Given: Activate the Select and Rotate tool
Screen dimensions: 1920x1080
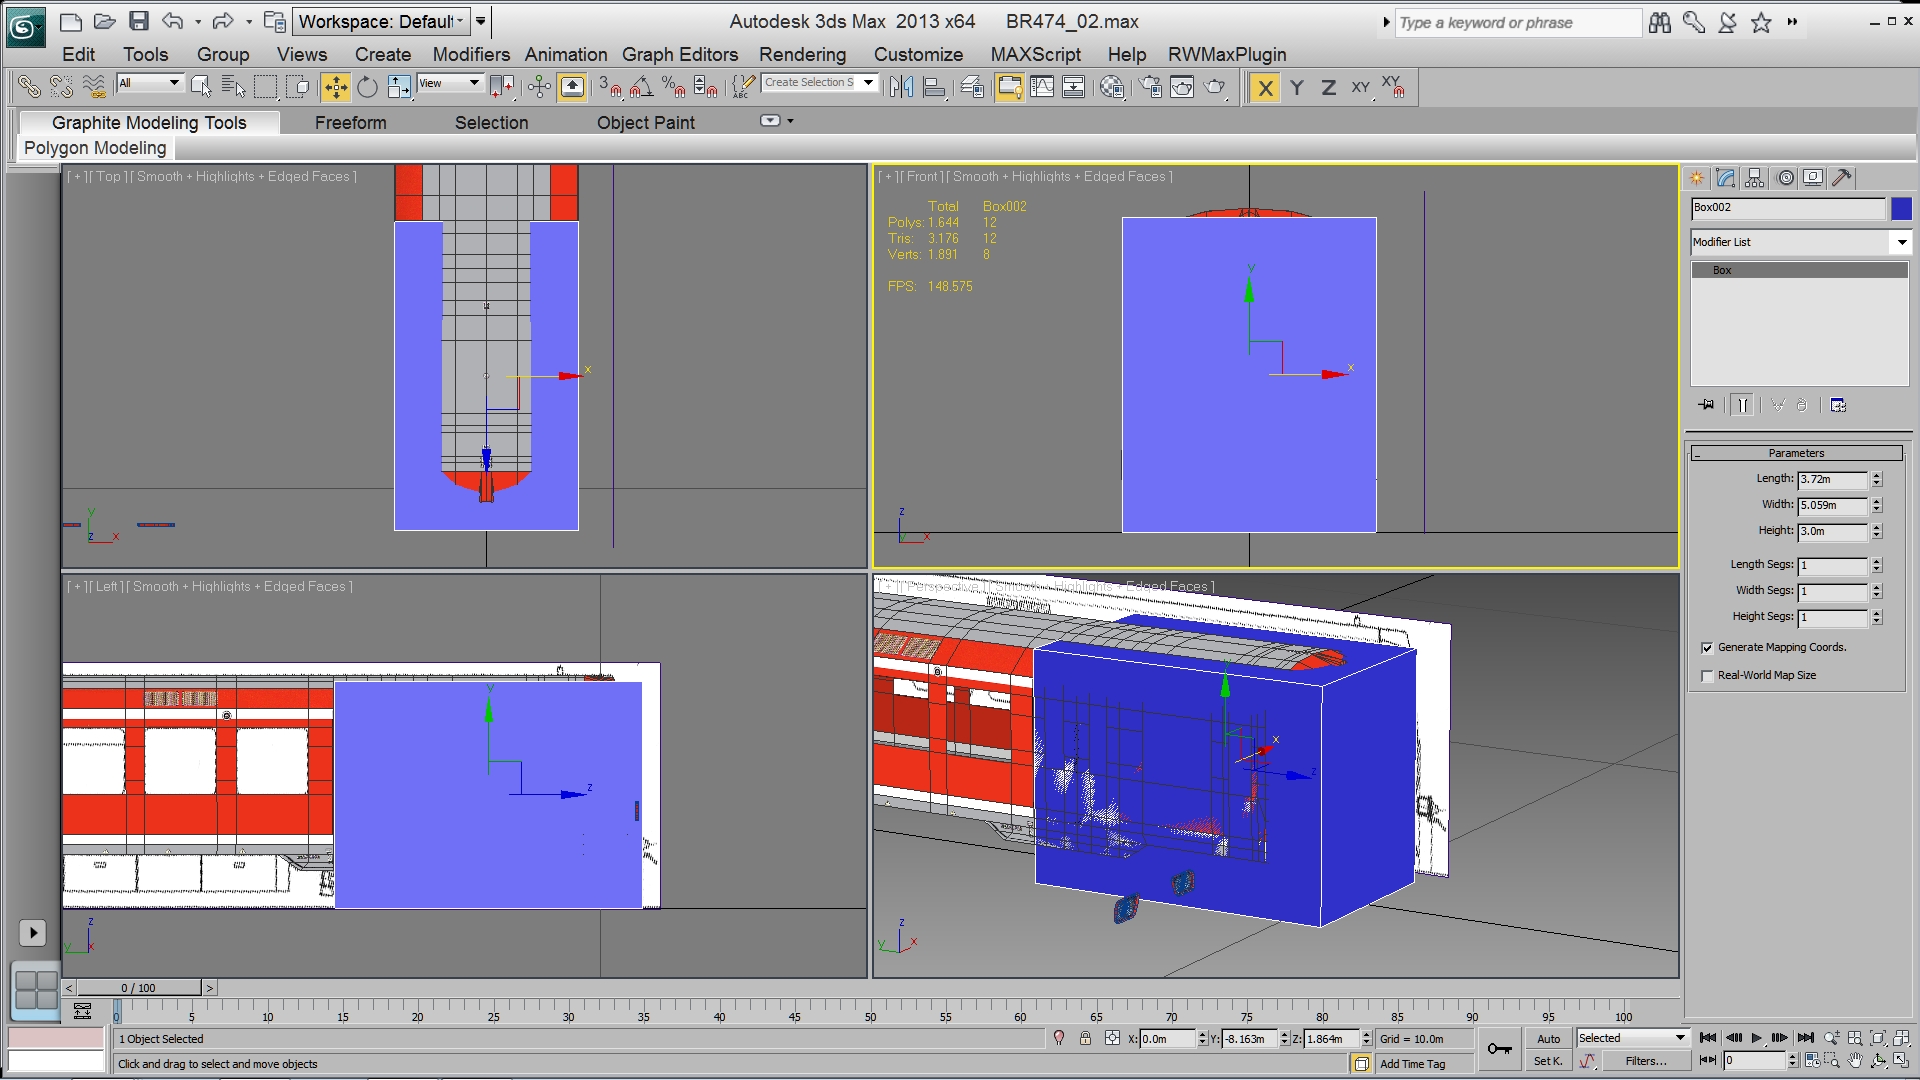Looking at the screenshot, I should 367,88.
